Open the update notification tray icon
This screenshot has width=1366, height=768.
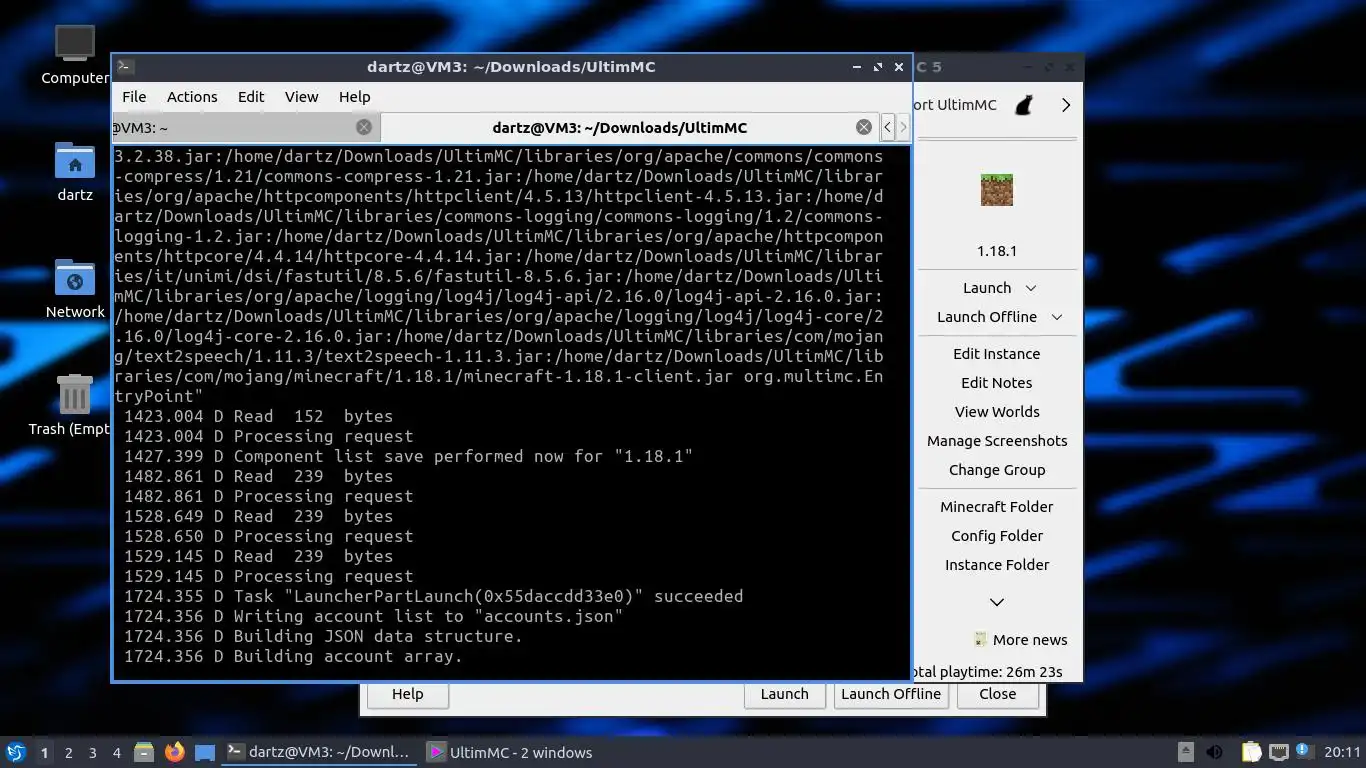click(x=1302, y=751)
